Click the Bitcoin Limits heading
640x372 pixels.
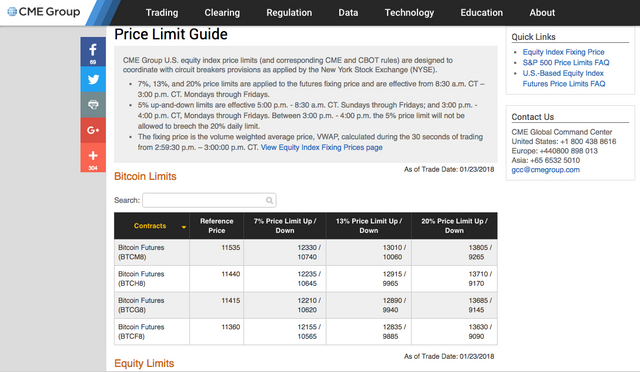(145, 176)
